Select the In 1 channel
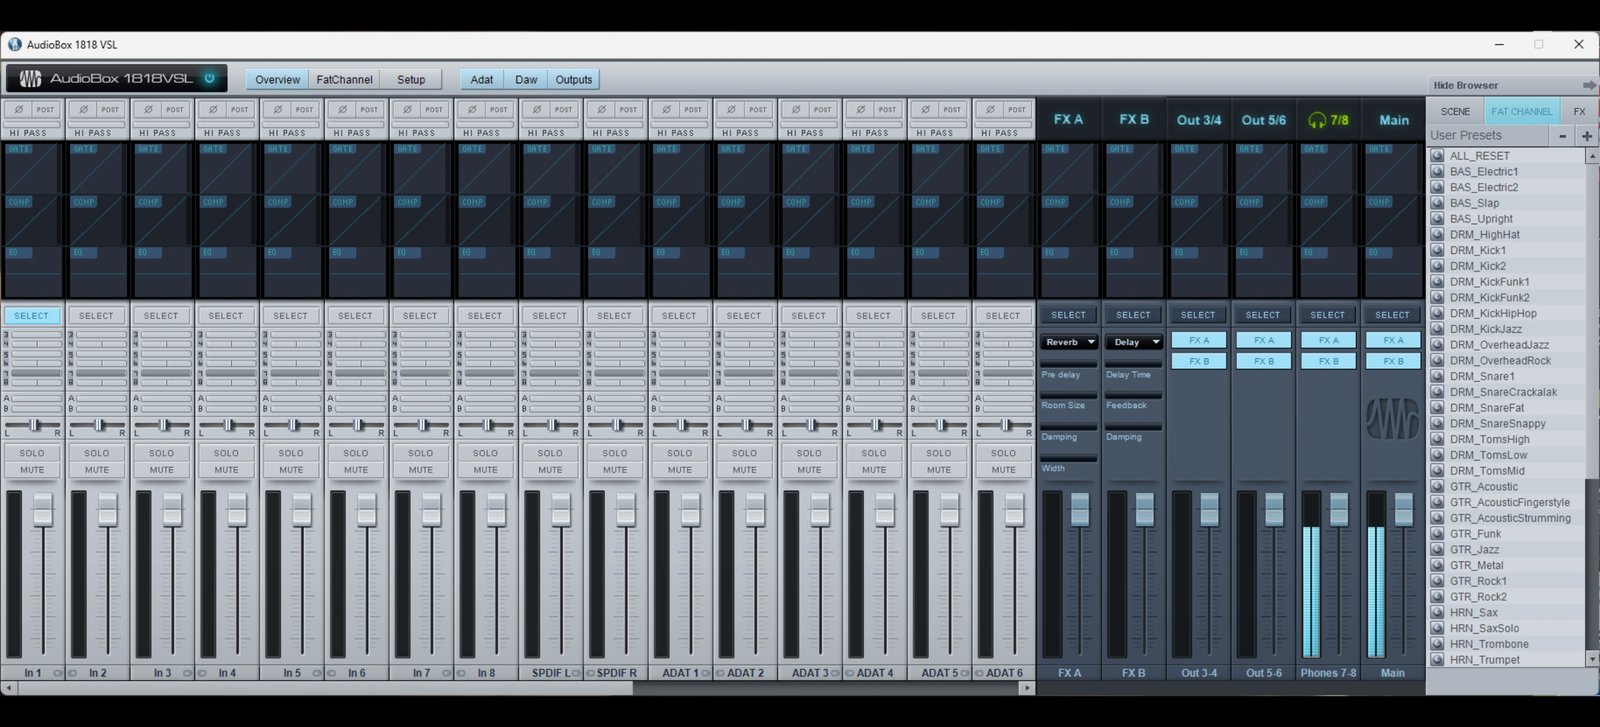Viewport: 1600px width, 727px height. coord(32,316)
